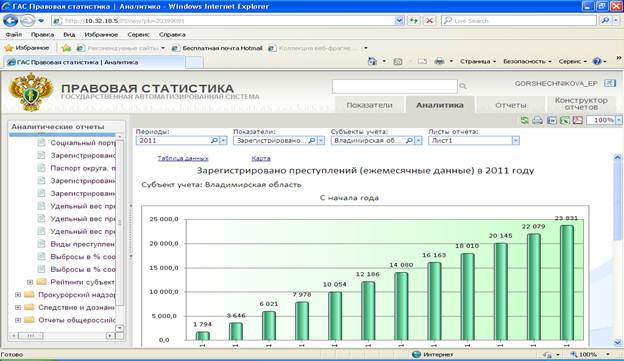Viewport: 624px width, 361px height.
Task: Select the ГАС Правовая статистика browser tab
Action: (x=94, y=62)
